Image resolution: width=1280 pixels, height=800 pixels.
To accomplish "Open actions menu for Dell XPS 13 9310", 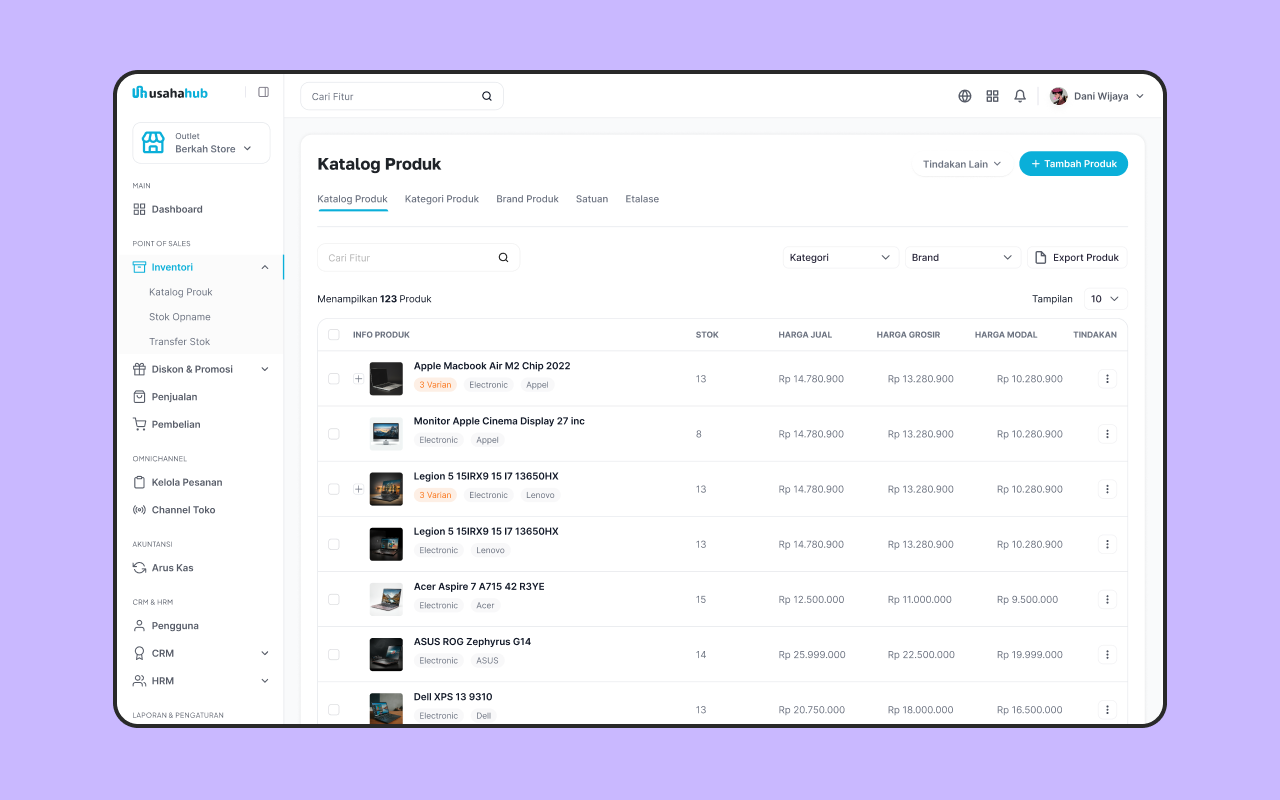I will [1107, 710].
